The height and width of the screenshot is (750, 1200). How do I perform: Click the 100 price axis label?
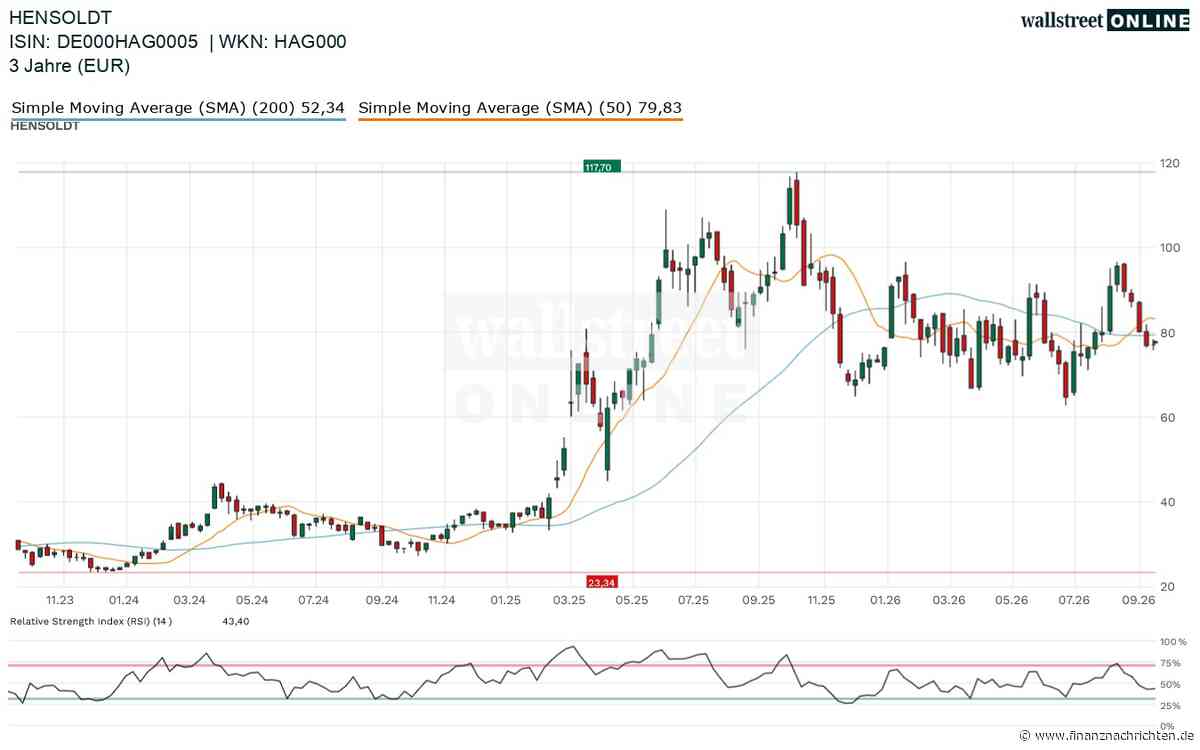coord(1170,247)
